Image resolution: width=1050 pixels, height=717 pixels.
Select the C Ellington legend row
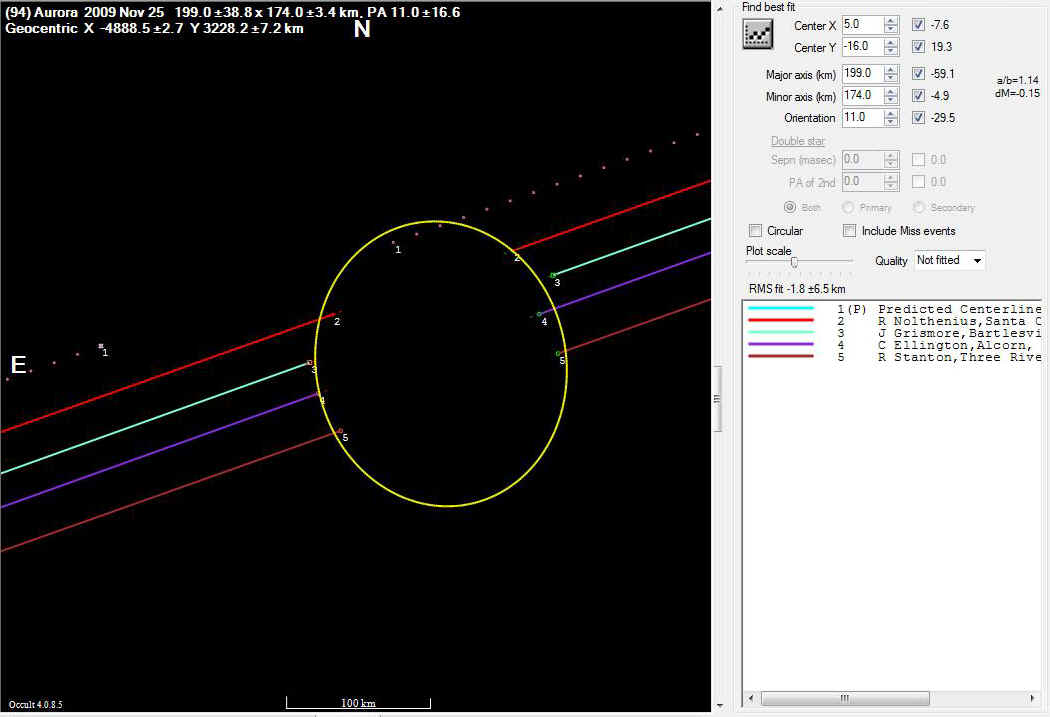click(893, 345)
